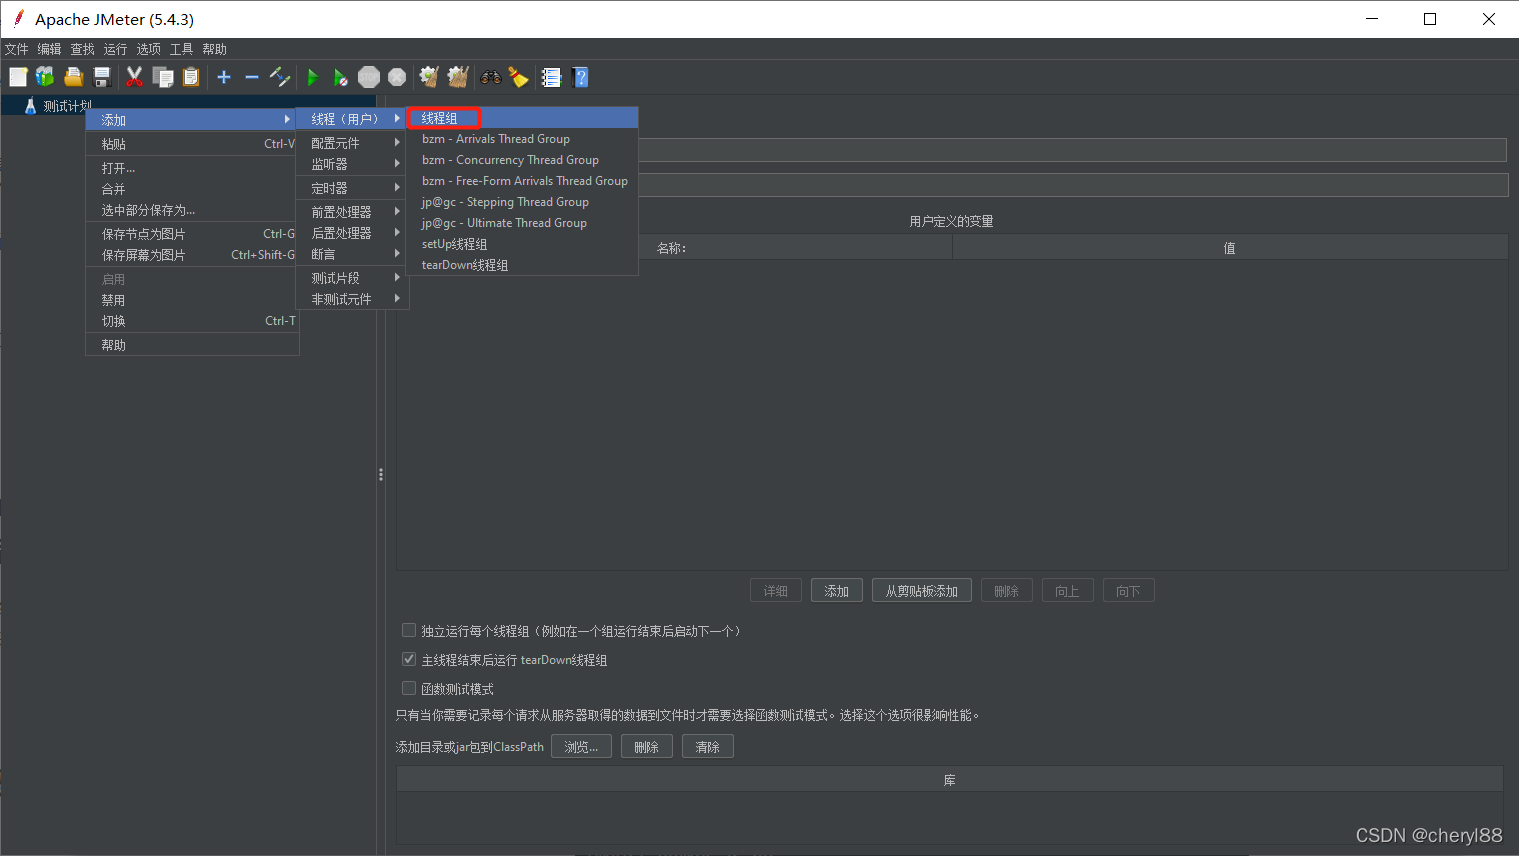1519x856 pixels.
Task: Select 切换 in context menu
Action: pos(192,321)
